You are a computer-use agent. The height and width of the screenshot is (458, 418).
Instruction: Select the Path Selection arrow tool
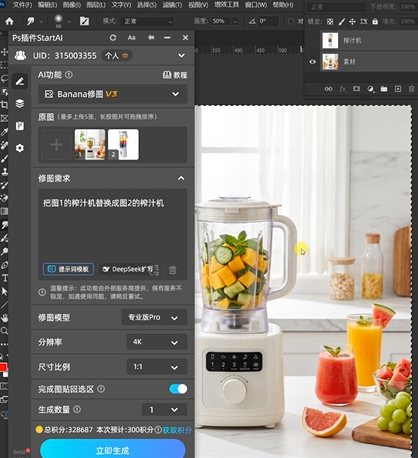coord(5,291)
